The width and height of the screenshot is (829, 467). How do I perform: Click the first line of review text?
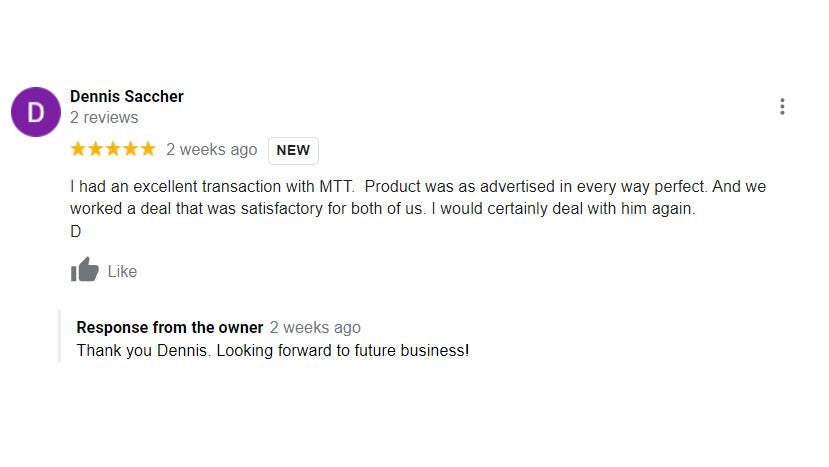(417, 187)
